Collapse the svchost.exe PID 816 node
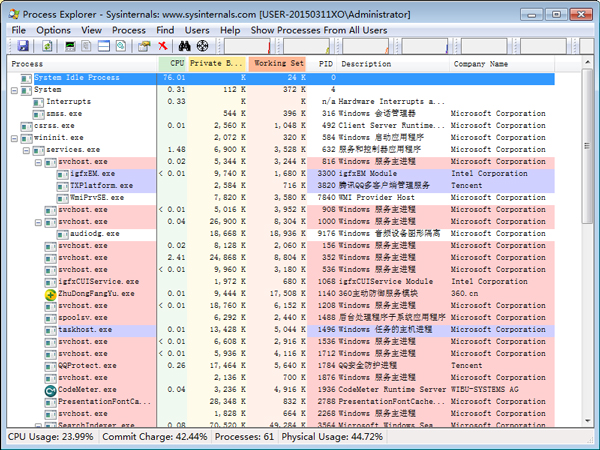 [x=38, y=163]
